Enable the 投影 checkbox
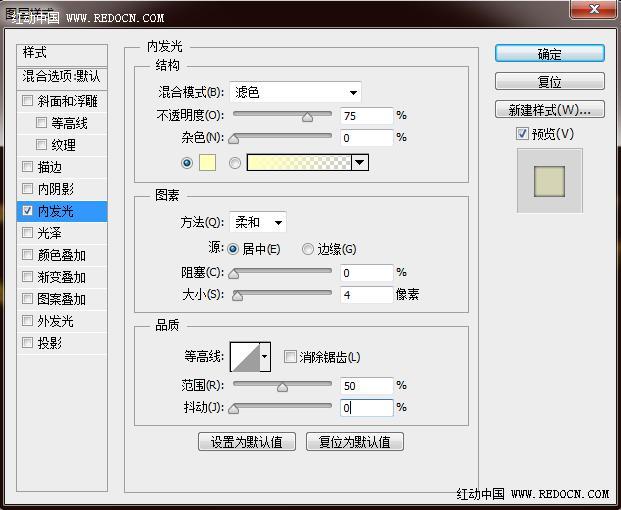 point(27,342)
